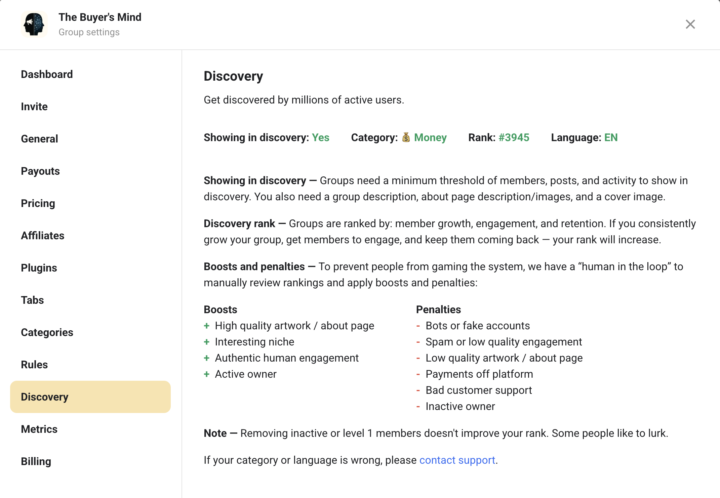720x498 pixels.
Task: Select Tabs in the sidebar
Action: point(33,300)
